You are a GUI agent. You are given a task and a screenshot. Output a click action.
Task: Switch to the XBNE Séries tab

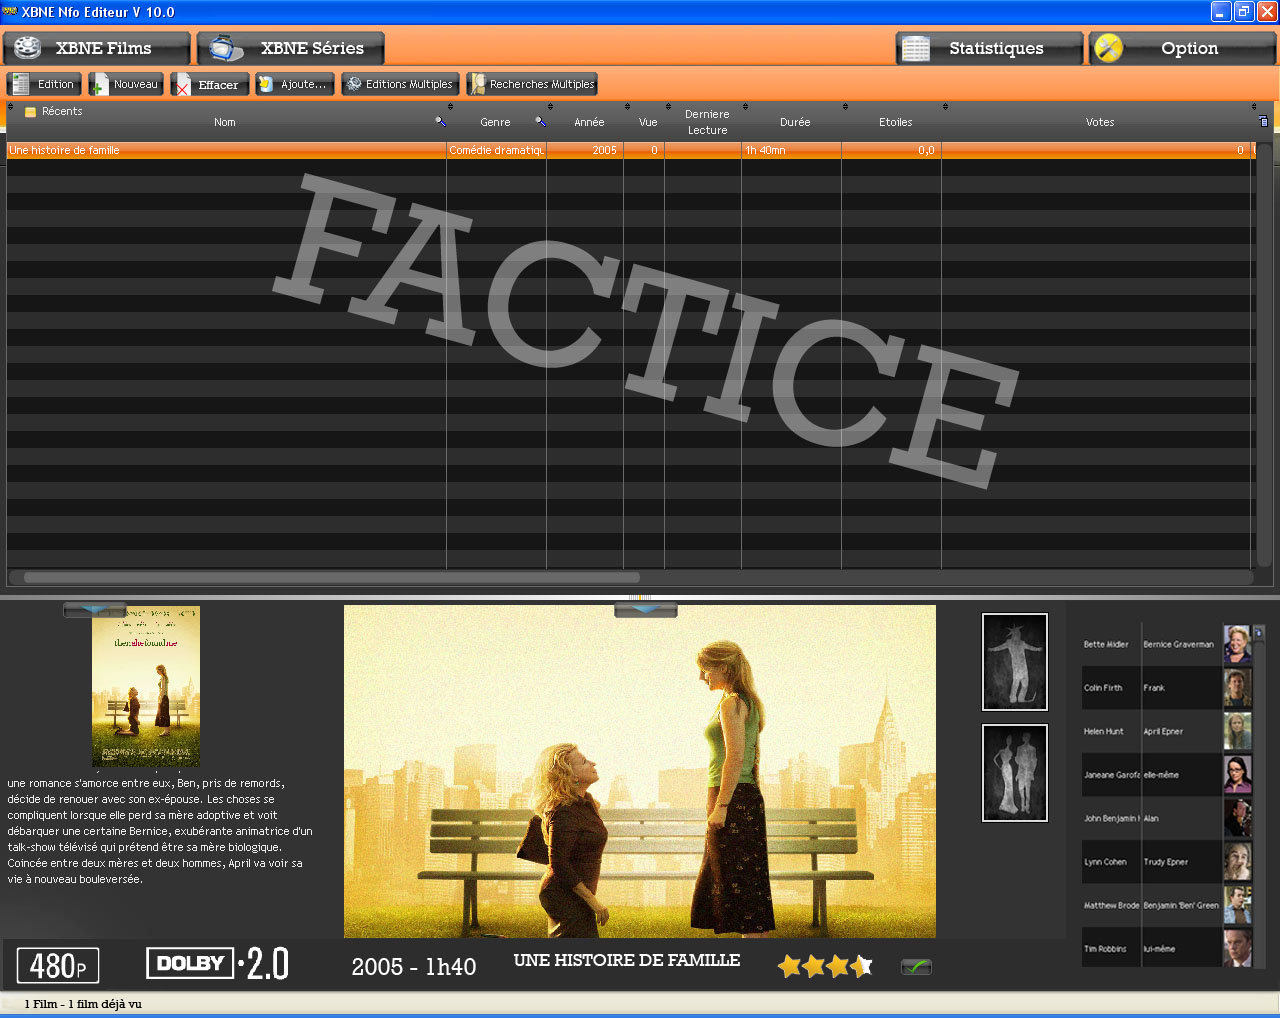291,48
